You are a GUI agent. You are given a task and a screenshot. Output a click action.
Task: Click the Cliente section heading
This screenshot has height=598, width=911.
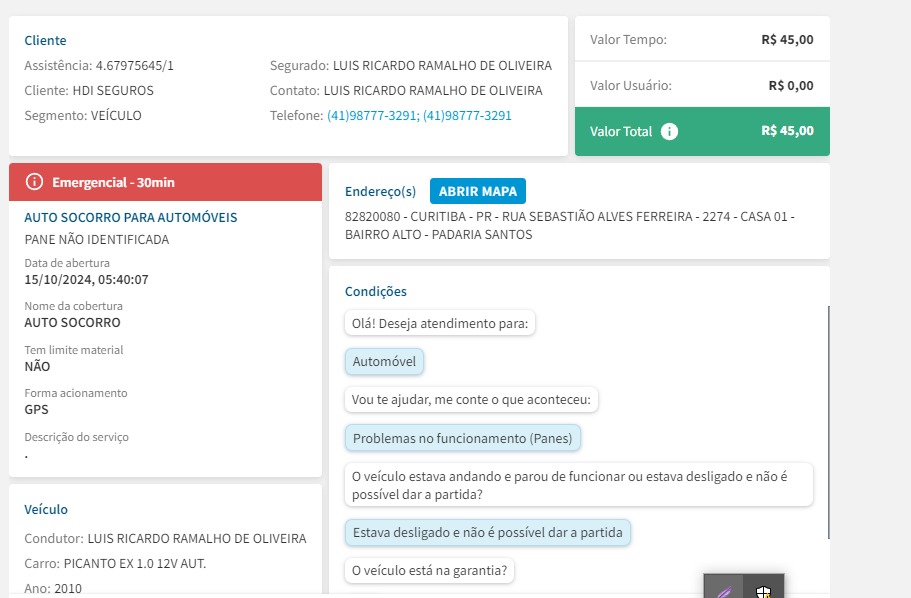pyautogui.click(x=45, y=41)
